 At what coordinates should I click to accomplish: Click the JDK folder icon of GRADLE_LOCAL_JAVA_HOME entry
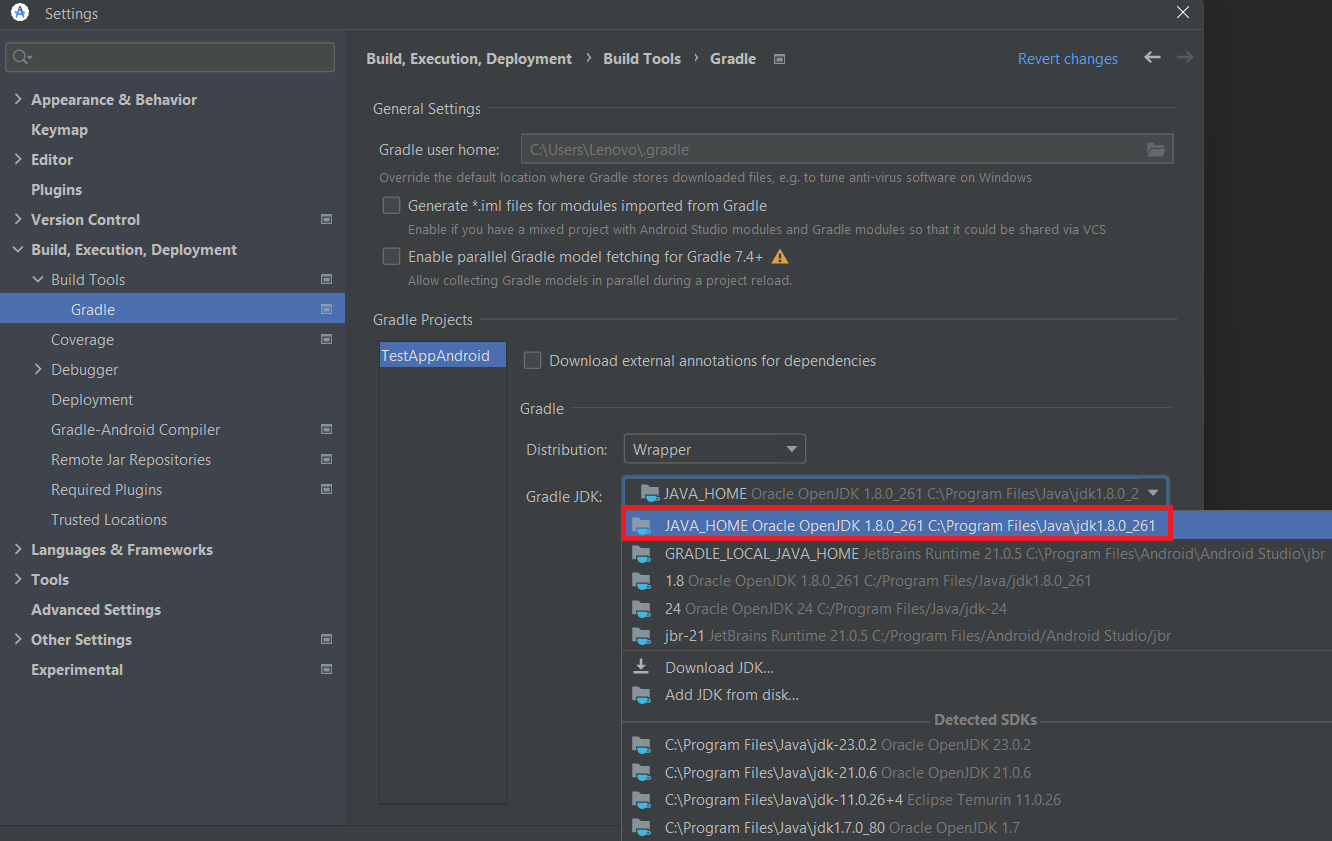tap(642, 553)
